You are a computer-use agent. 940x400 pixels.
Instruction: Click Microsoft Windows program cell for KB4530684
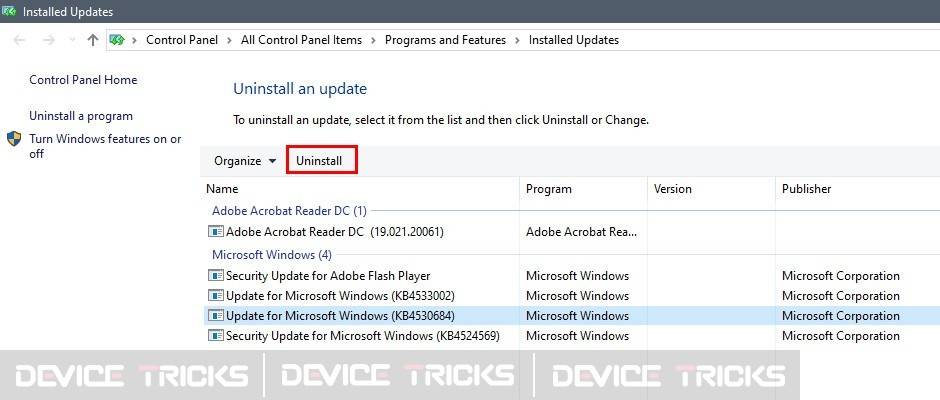pyautogui.click(x=577, y=315)
